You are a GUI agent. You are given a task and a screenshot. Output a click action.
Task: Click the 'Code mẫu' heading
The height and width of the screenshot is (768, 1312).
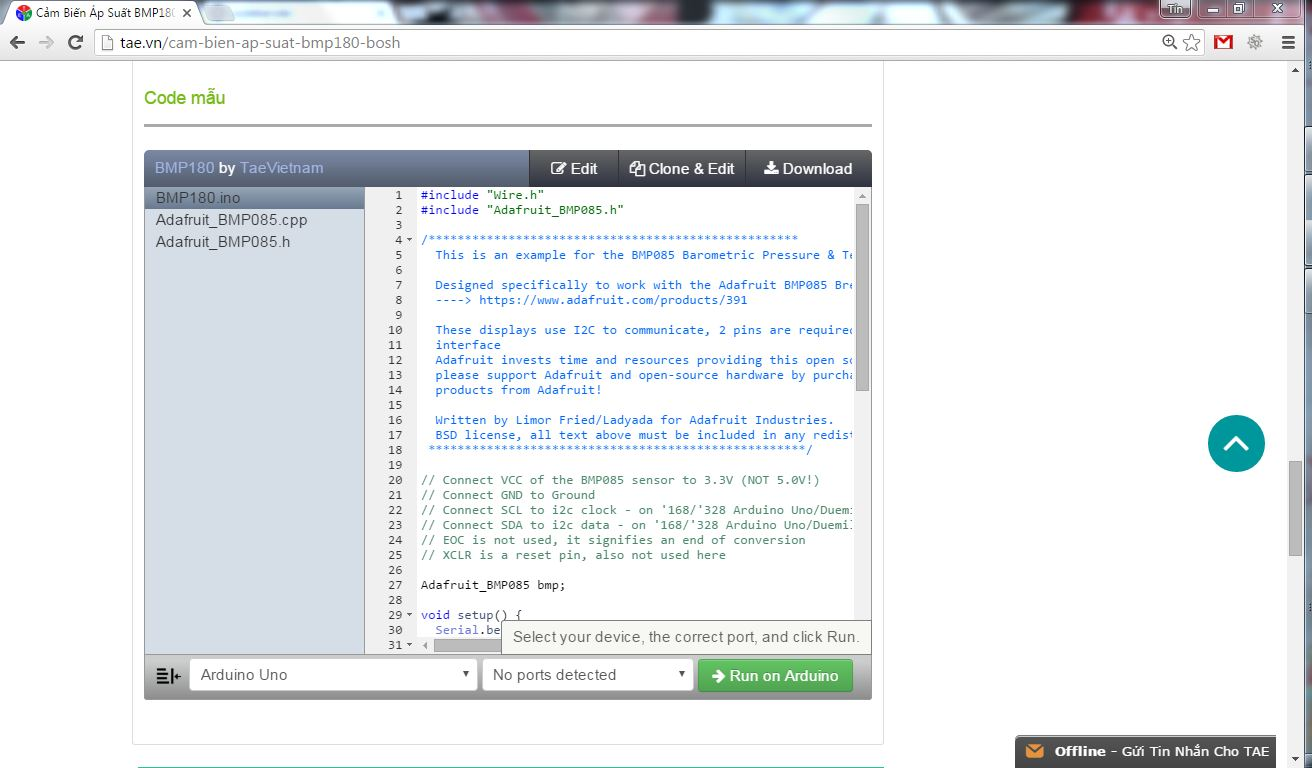(184, 98)
